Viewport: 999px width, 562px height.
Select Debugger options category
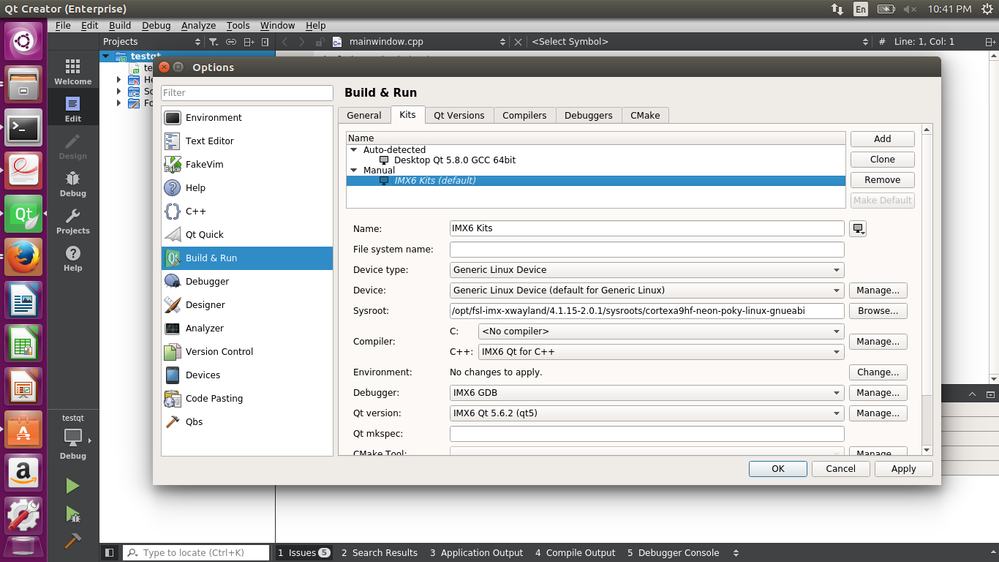(x=247, y=281)
